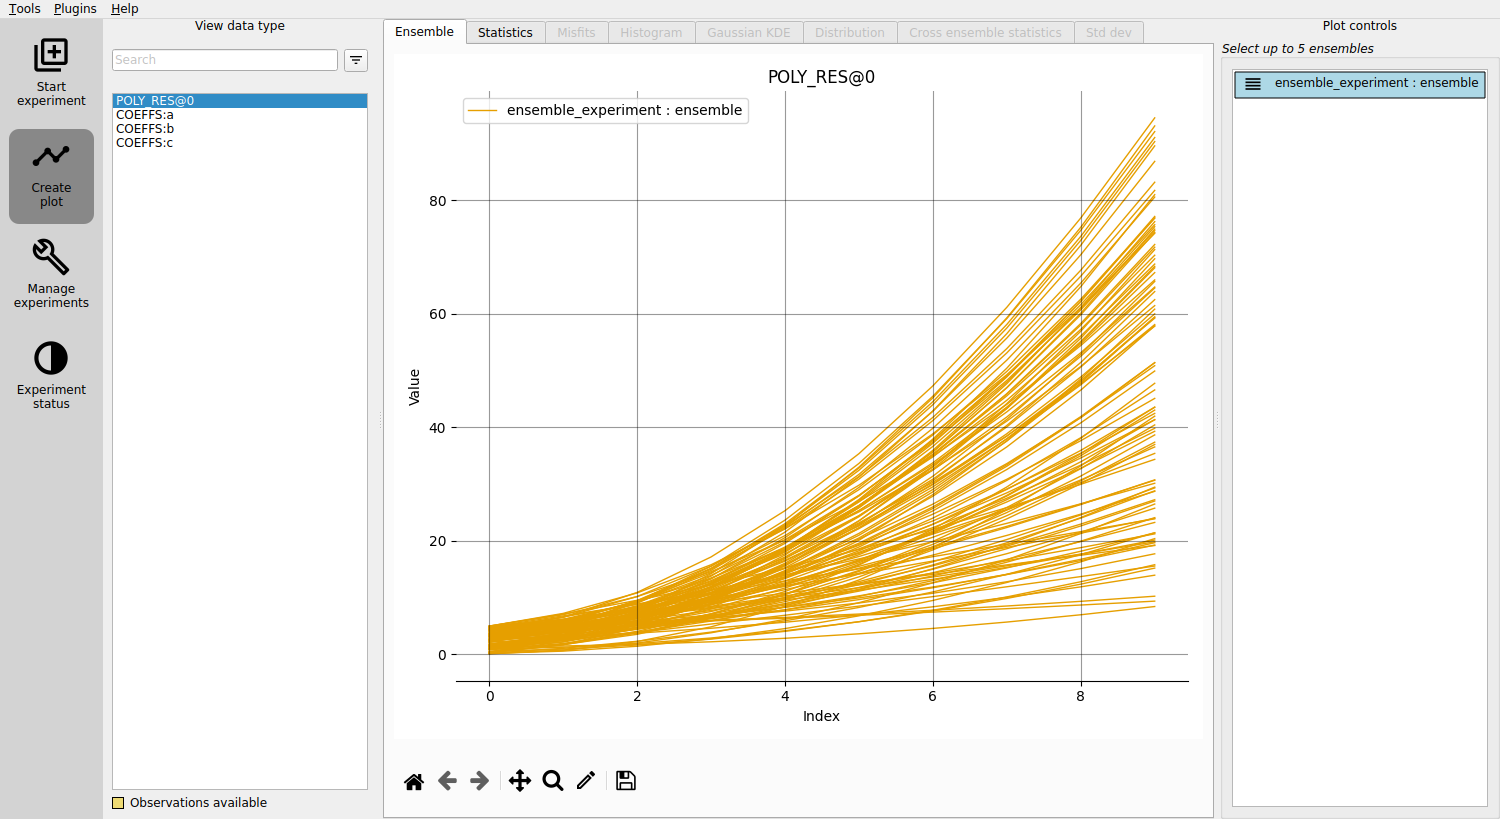The image size is (1500, 819).
Task: Open the Distribution tab
Action: (x=850, y=33)
